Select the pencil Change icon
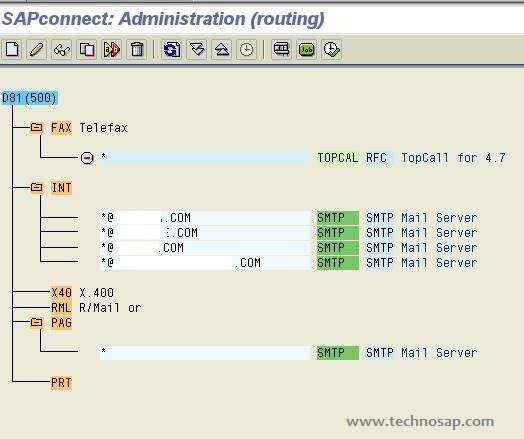 tap(36, 49)
